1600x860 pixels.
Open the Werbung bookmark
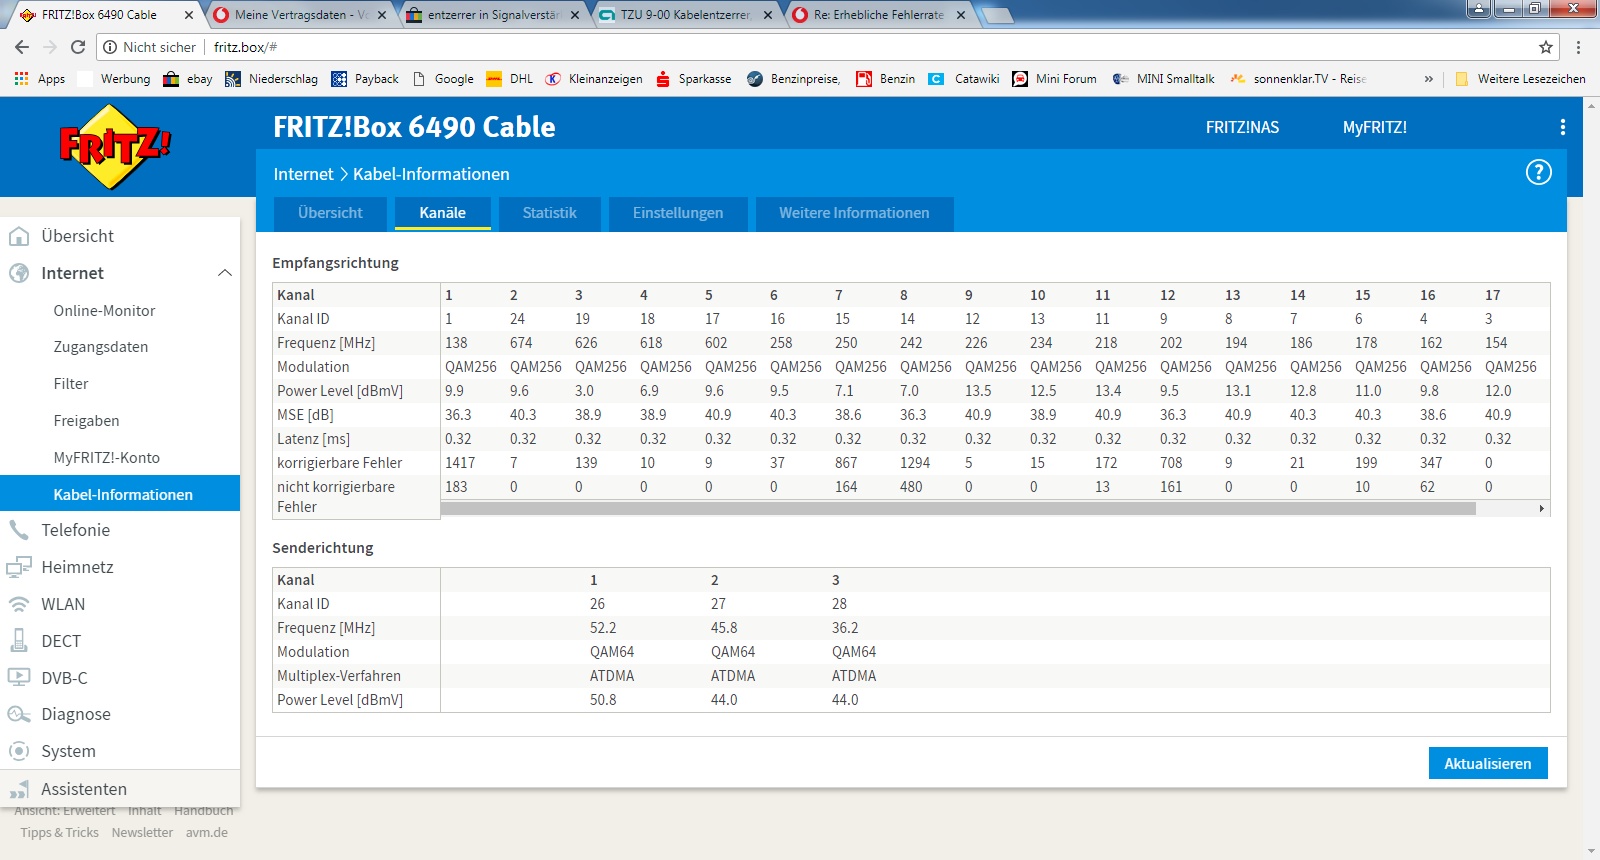(114, 79)
